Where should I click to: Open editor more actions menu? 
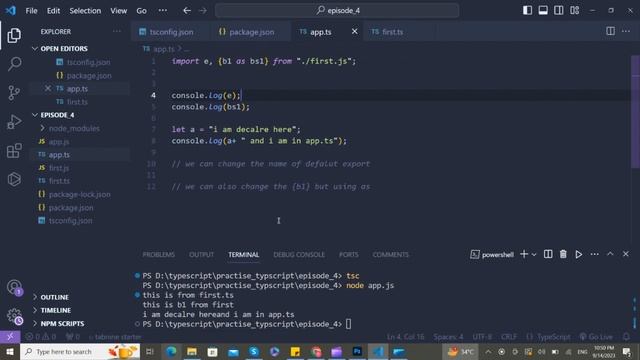[x=626, y=31]
